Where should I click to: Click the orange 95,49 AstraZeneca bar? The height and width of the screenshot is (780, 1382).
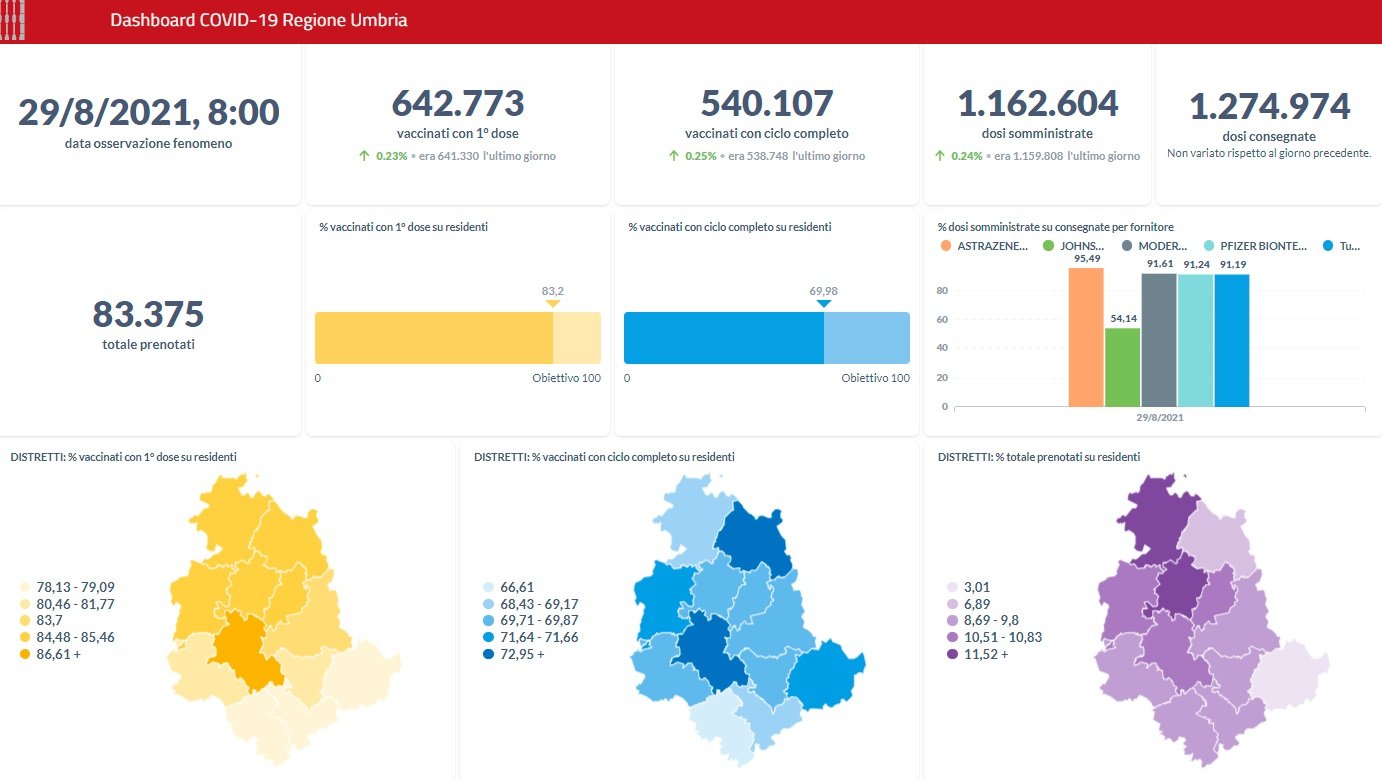point(1085,337)
